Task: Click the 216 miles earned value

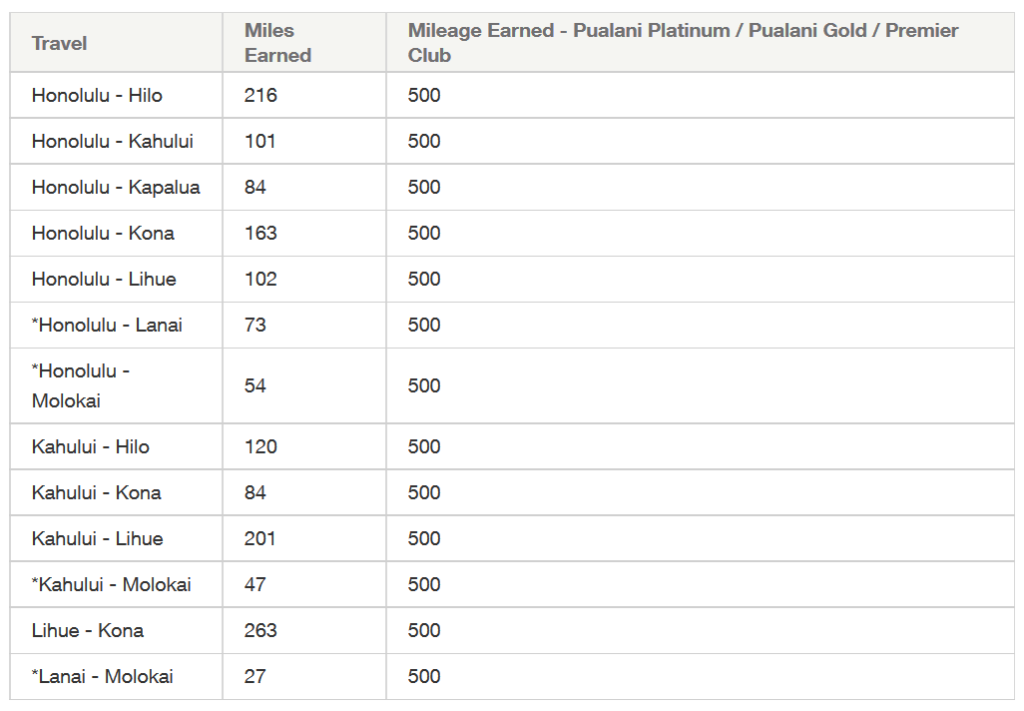Action: coord(261,95)
